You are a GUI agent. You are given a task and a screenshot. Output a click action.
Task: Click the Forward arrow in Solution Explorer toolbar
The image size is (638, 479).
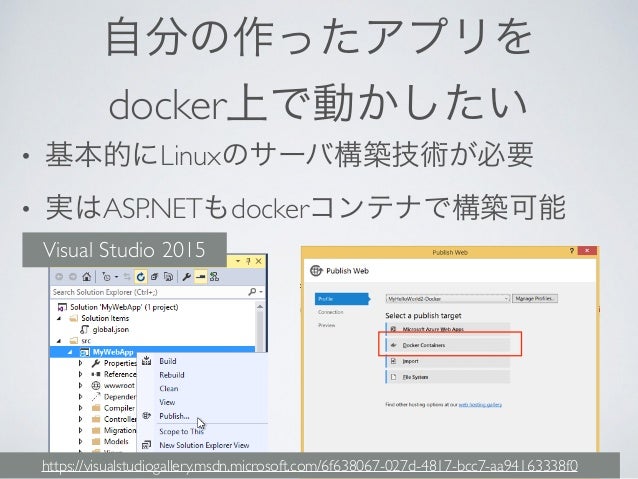click(73, 277)
